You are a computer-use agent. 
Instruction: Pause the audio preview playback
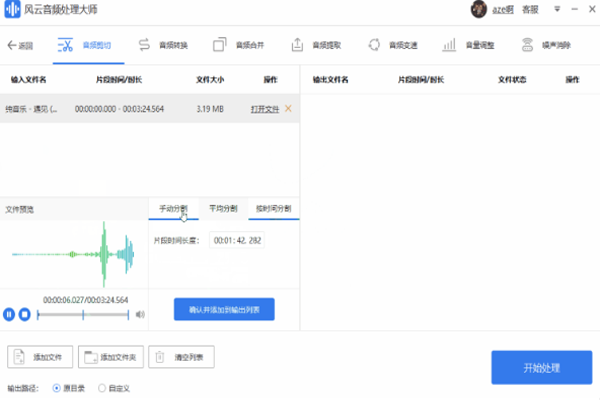click(x=10, y=314)
